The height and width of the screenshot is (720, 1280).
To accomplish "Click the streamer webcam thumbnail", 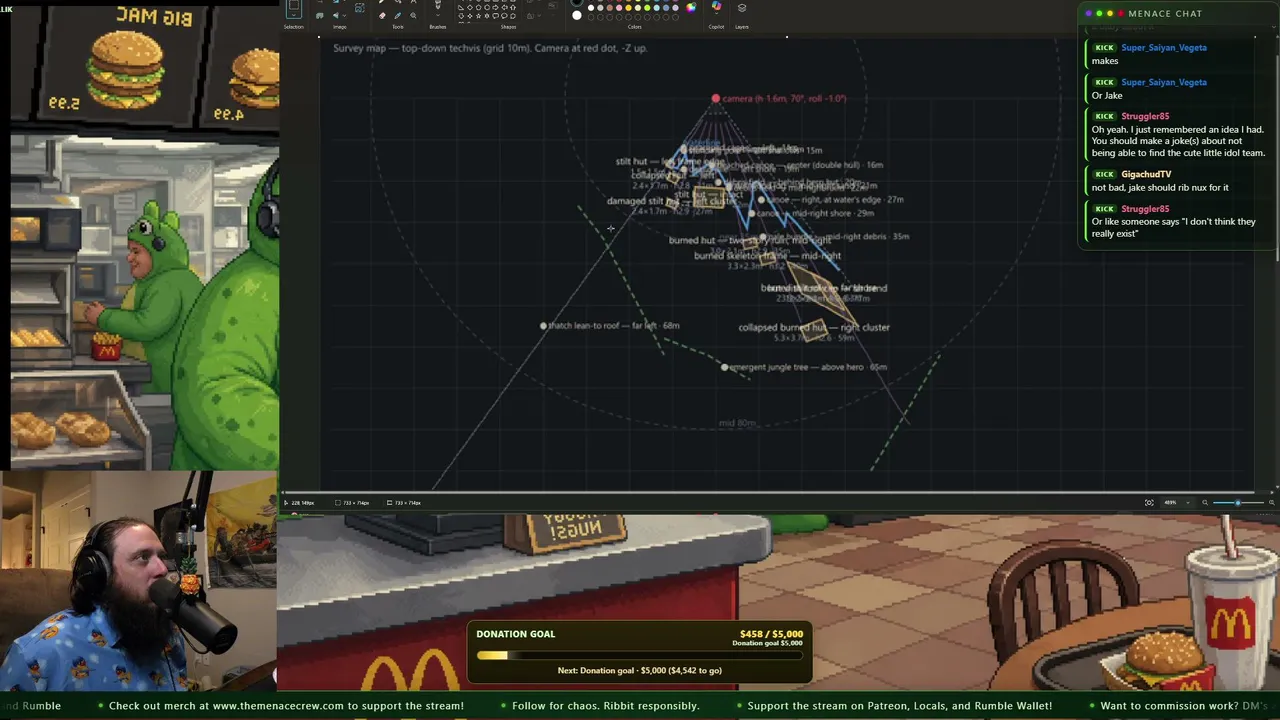I will coord(139,581).
